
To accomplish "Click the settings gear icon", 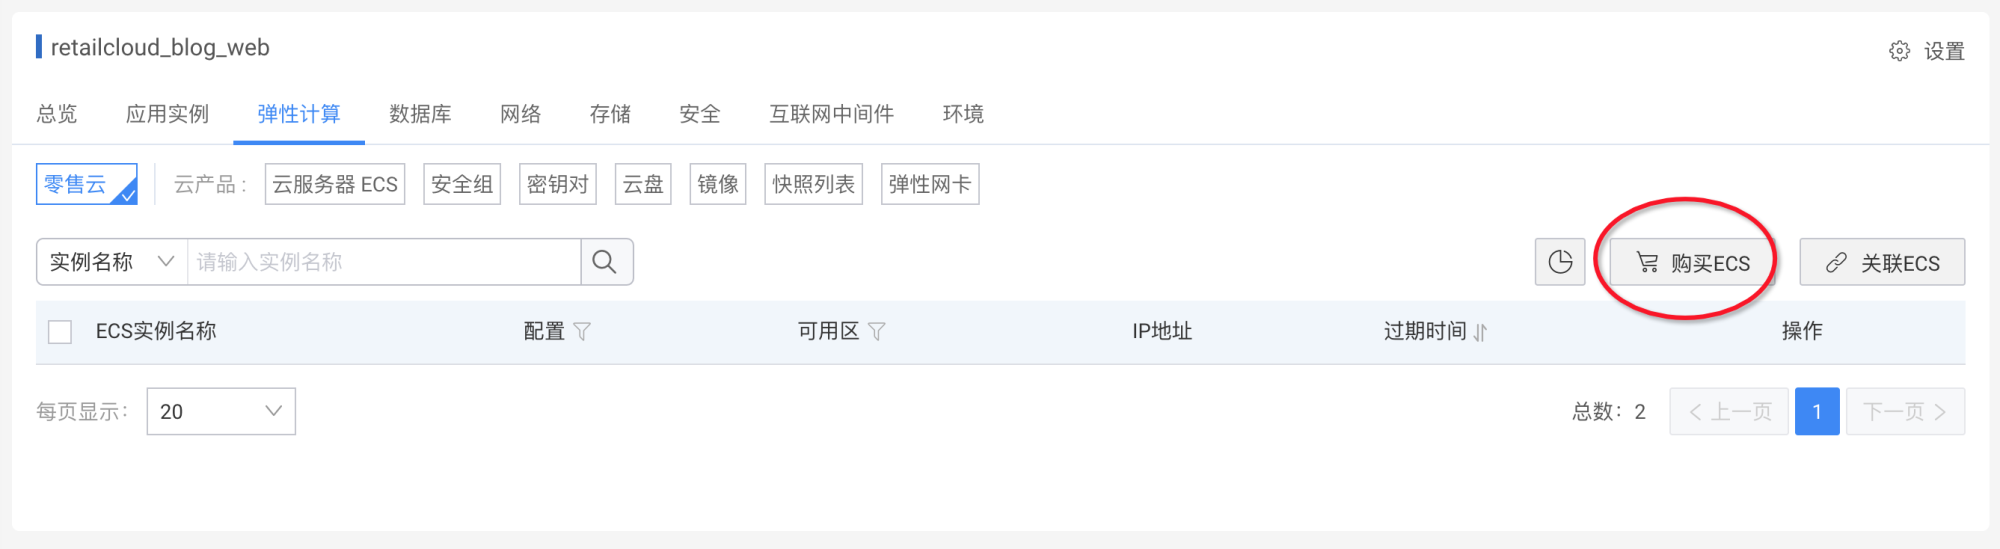I will (1899, 51).
